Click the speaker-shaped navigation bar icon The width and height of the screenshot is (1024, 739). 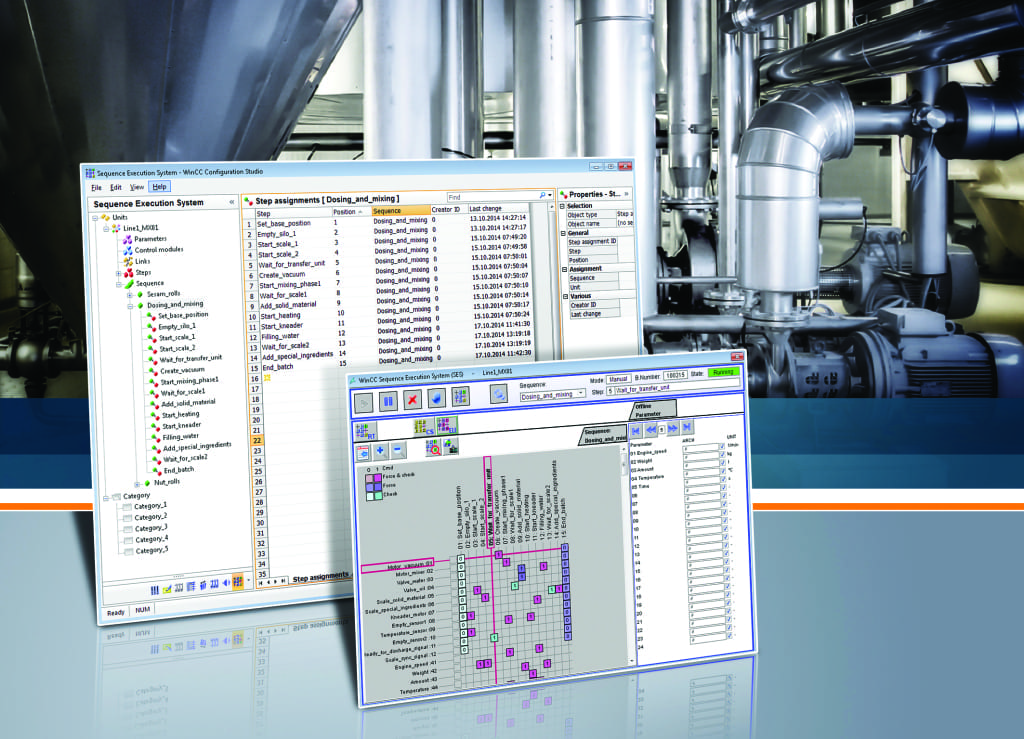(227, 582)
